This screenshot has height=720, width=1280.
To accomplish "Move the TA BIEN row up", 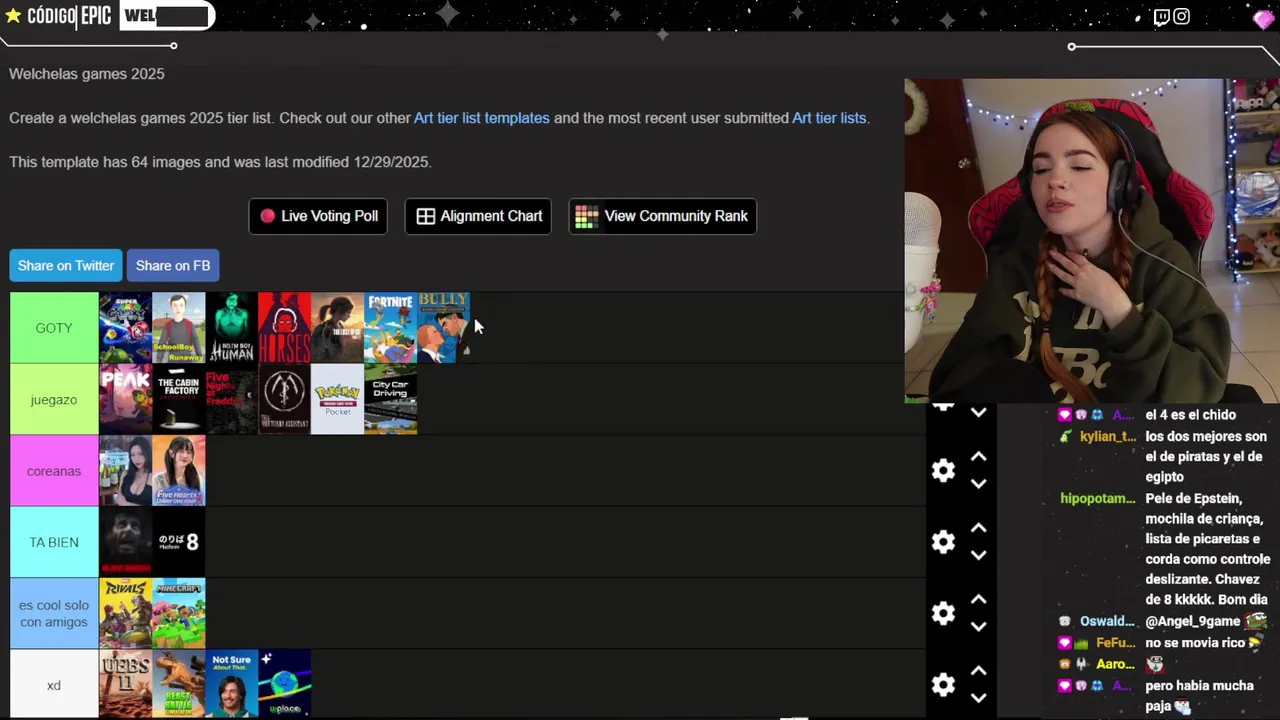I will [978, 528].
